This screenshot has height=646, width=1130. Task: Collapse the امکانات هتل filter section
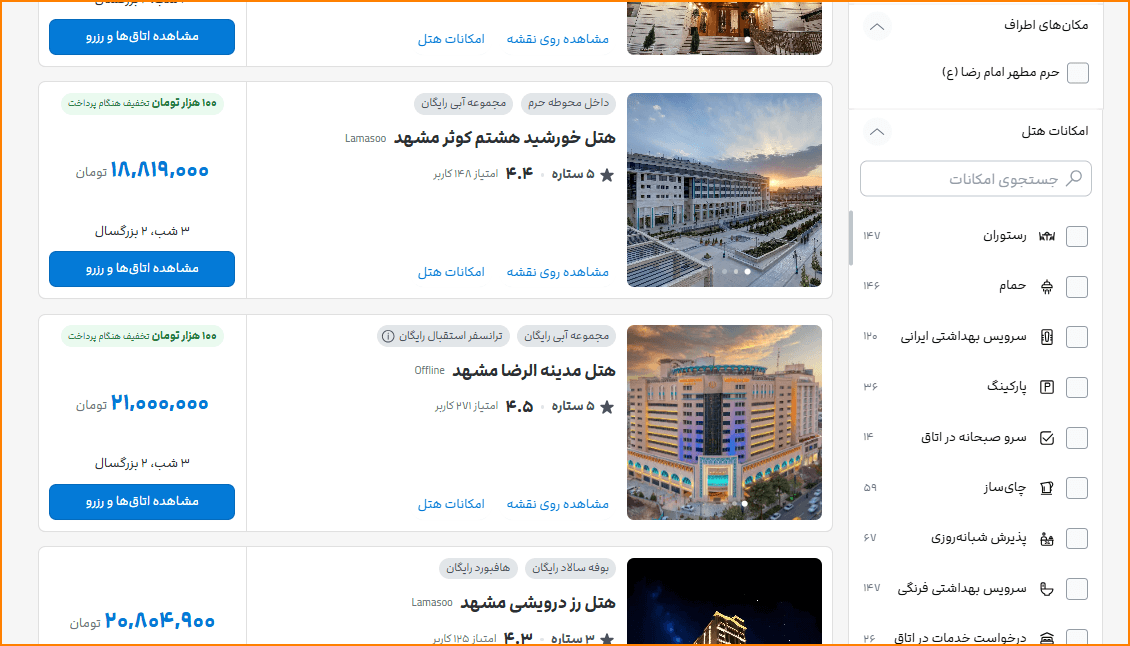tap(877, 131)
